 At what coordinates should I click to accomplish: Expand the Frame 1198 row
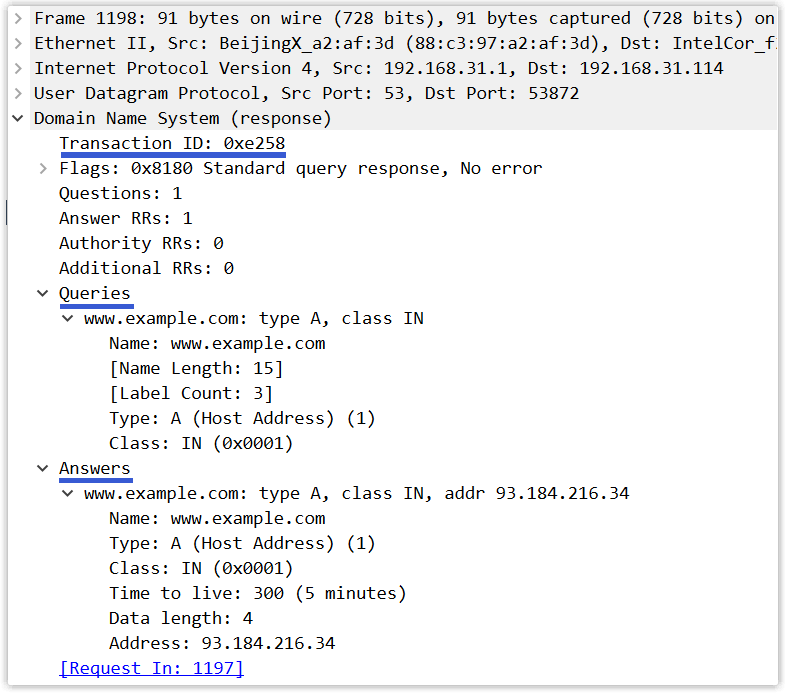coord(19,19)
